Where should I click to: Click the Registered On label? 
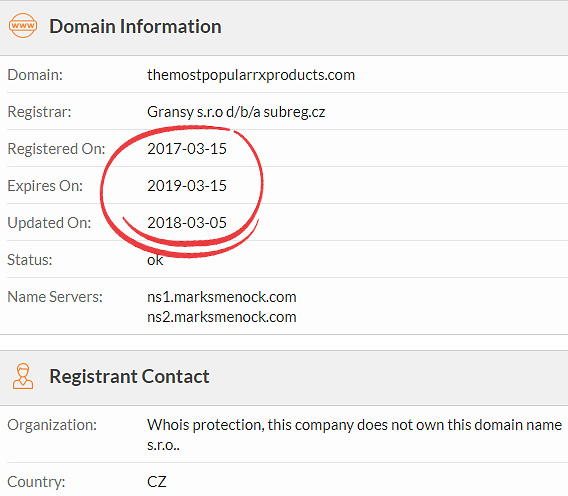[x=57, y=149]
